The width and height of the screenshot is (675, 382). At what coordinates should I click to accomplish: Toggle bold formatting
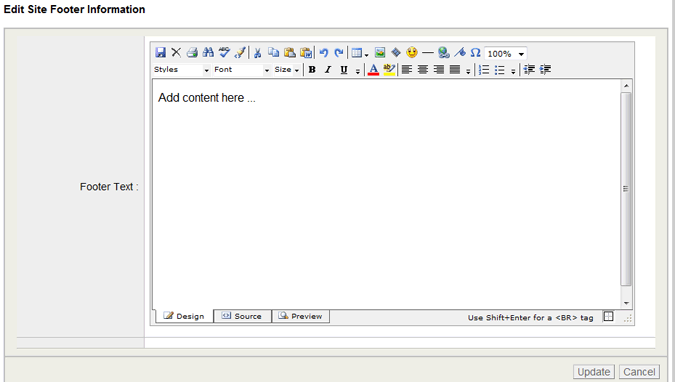tap(312, 70)
